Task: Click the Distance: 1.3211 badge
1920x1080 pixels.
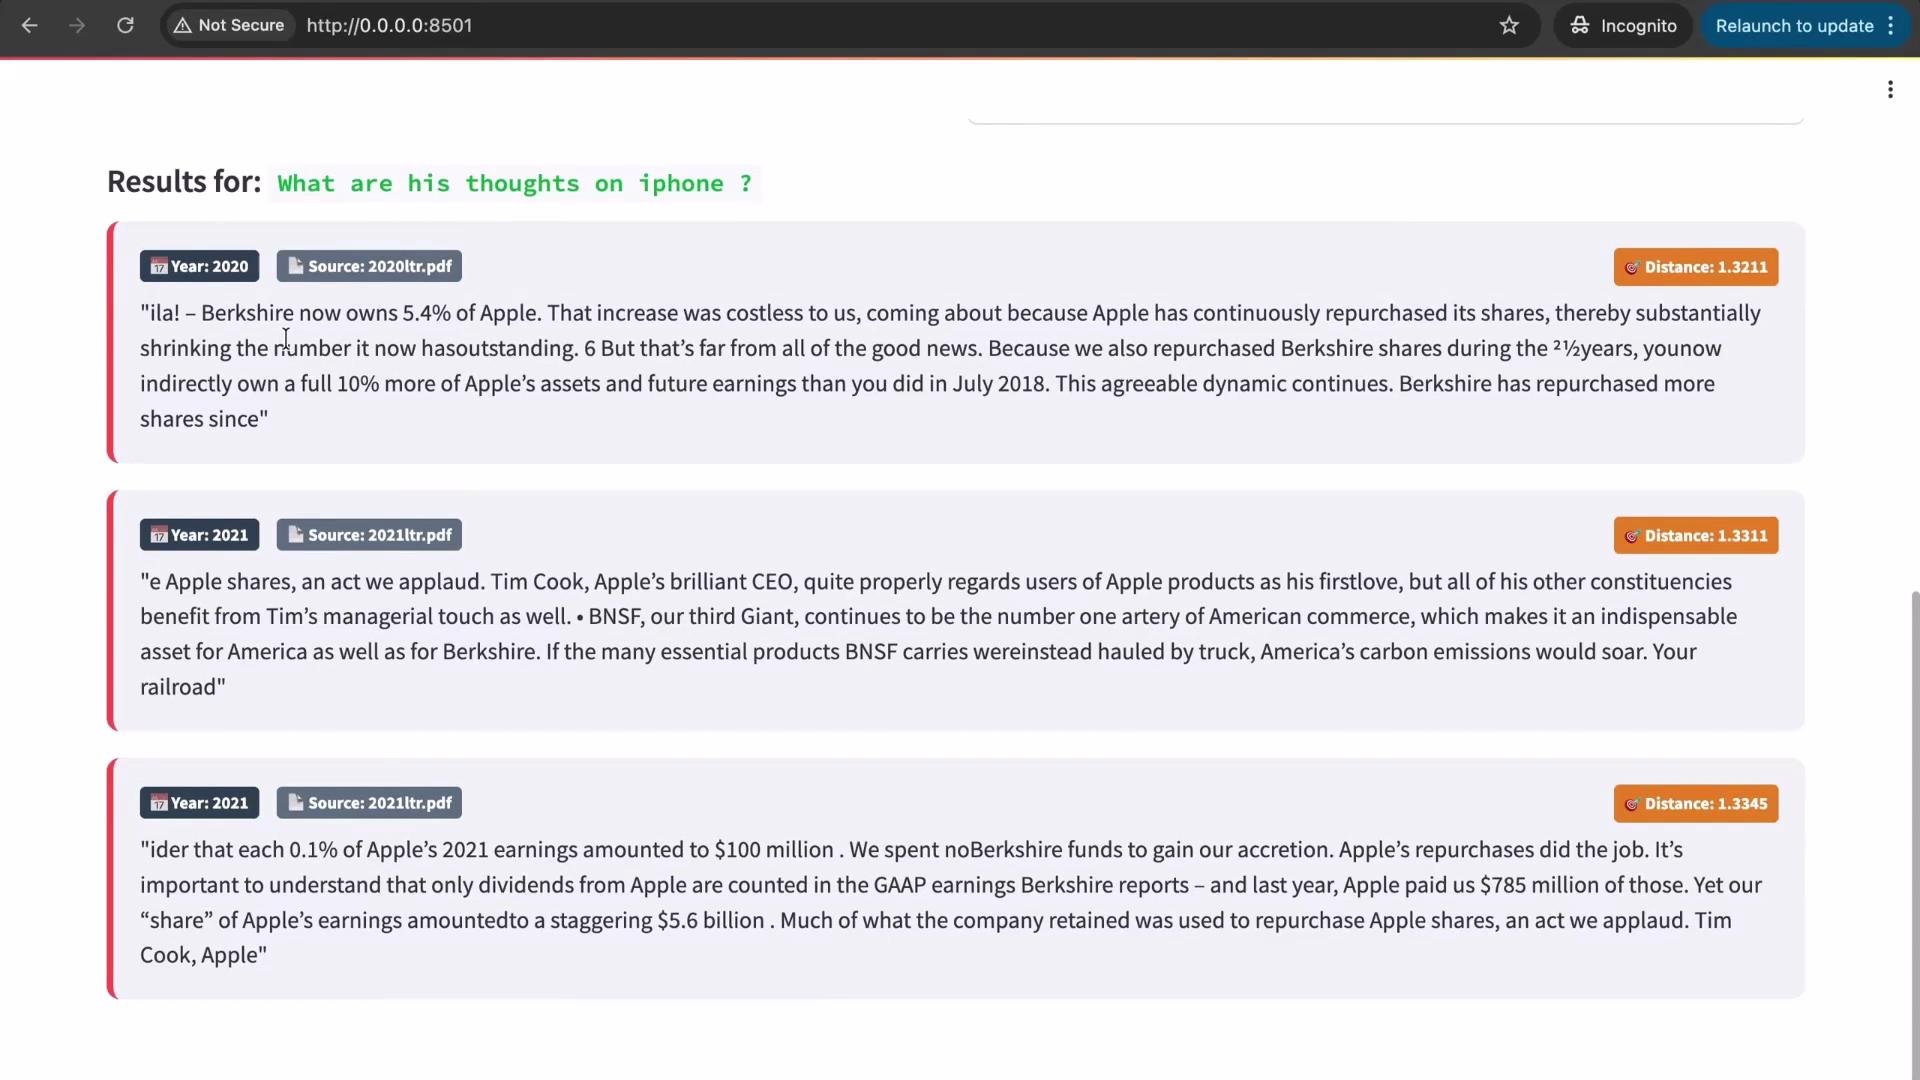Action: 1696,267
